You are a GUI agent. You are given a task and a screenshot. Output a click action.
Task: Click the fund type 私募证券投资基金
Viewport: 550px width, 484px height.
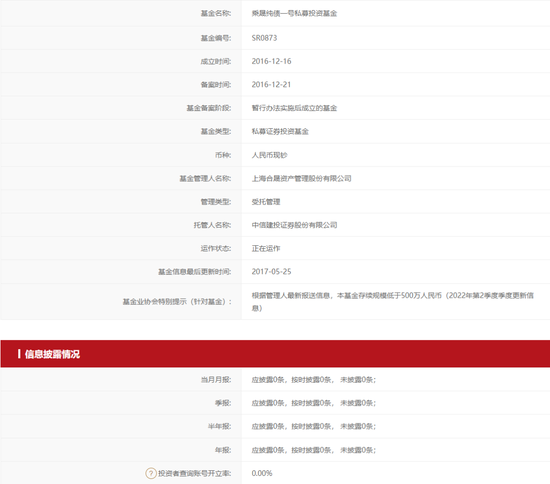tap(280, 132)
